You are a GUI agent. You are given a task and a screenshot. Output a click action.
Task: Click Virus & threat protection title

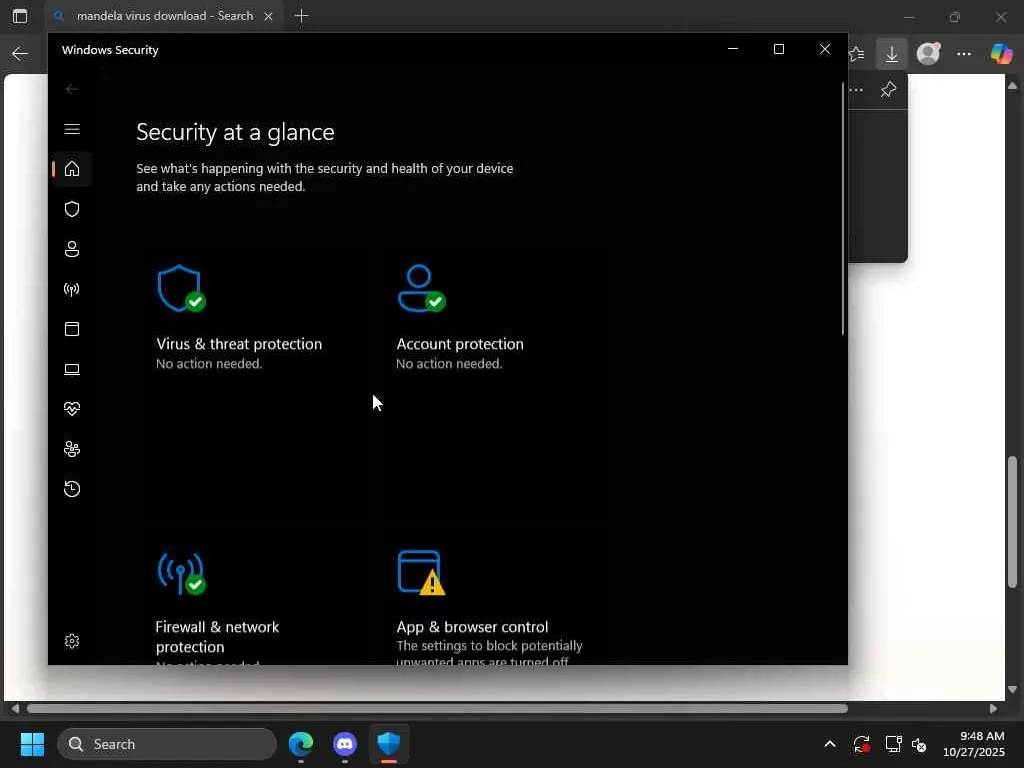coord(239,344)
